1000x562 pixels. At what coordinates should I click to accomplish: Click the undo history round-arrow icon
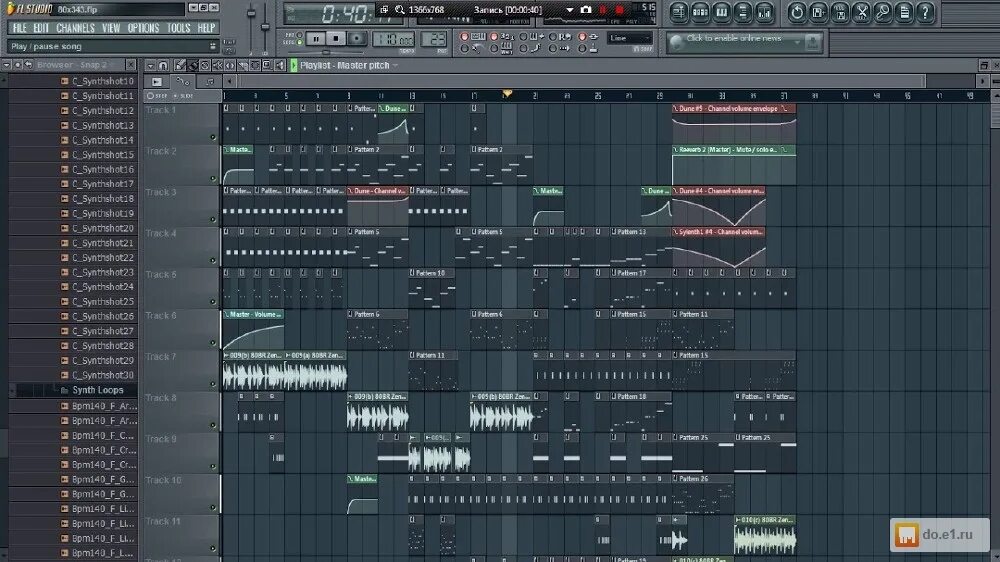coord(797,12)
